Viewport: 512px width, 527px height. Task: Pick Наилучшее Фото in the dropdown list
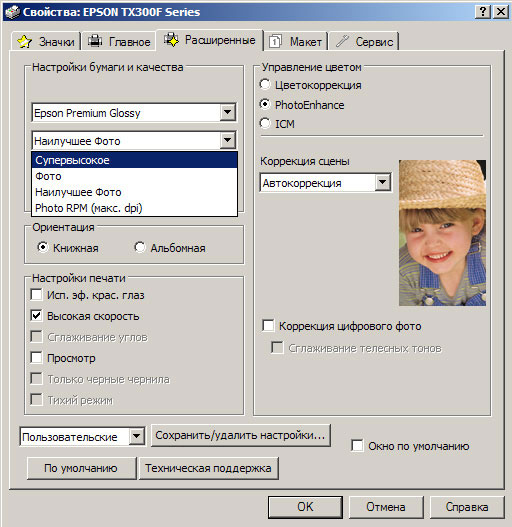tap(134, 192)
